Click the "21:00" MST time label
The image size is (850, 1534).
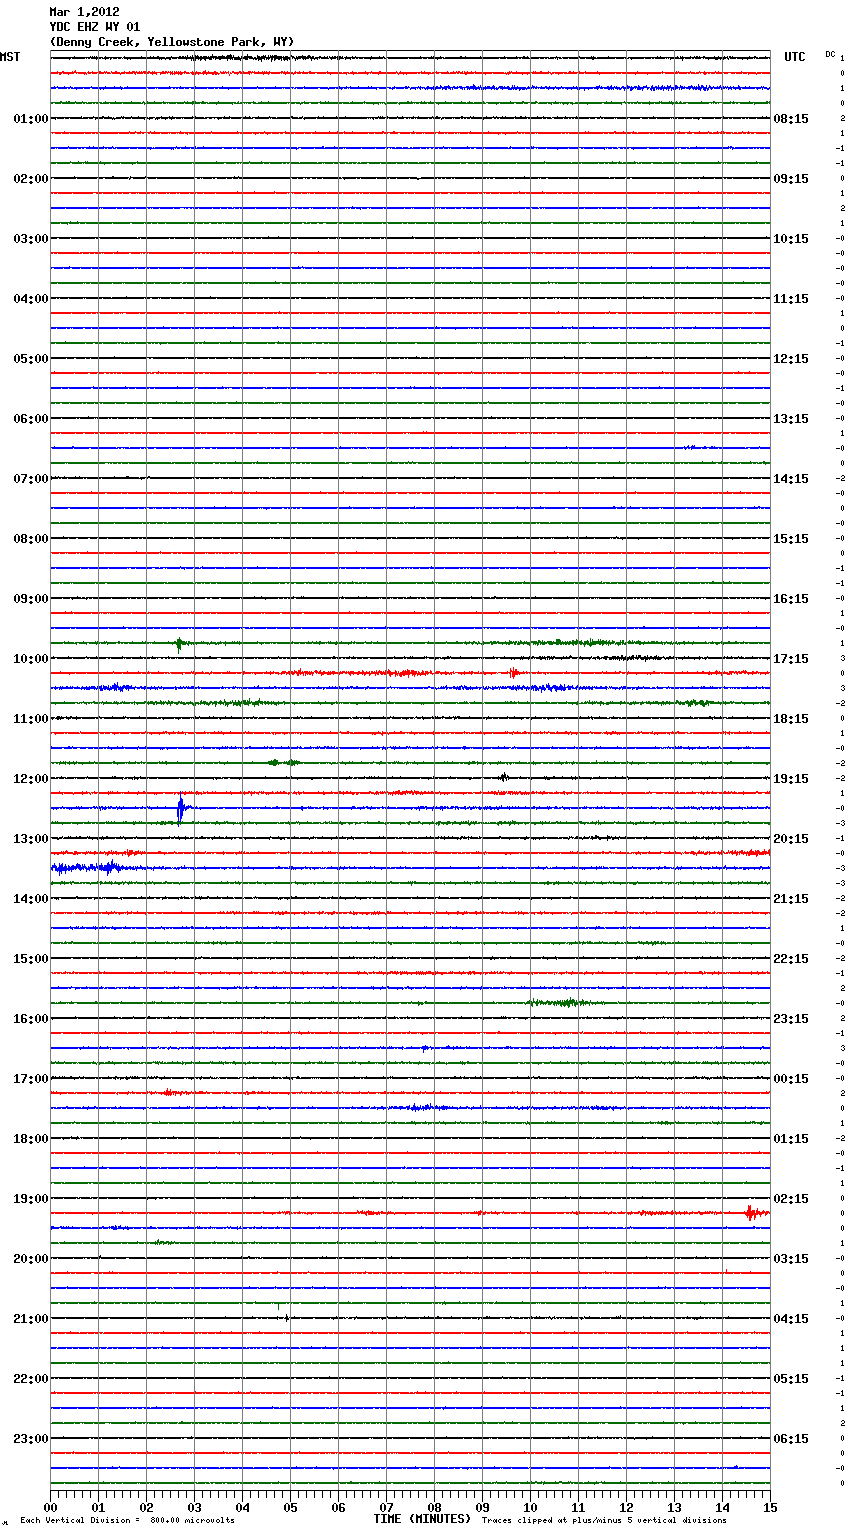31,1319
